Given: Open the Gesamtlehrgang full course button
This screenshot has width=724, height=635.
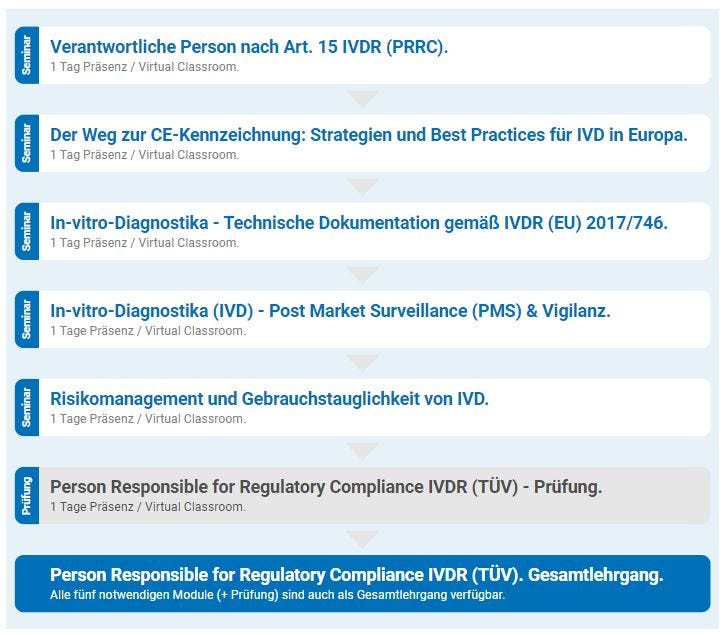Looking at the screenshot, I should [x=356, y=575].
